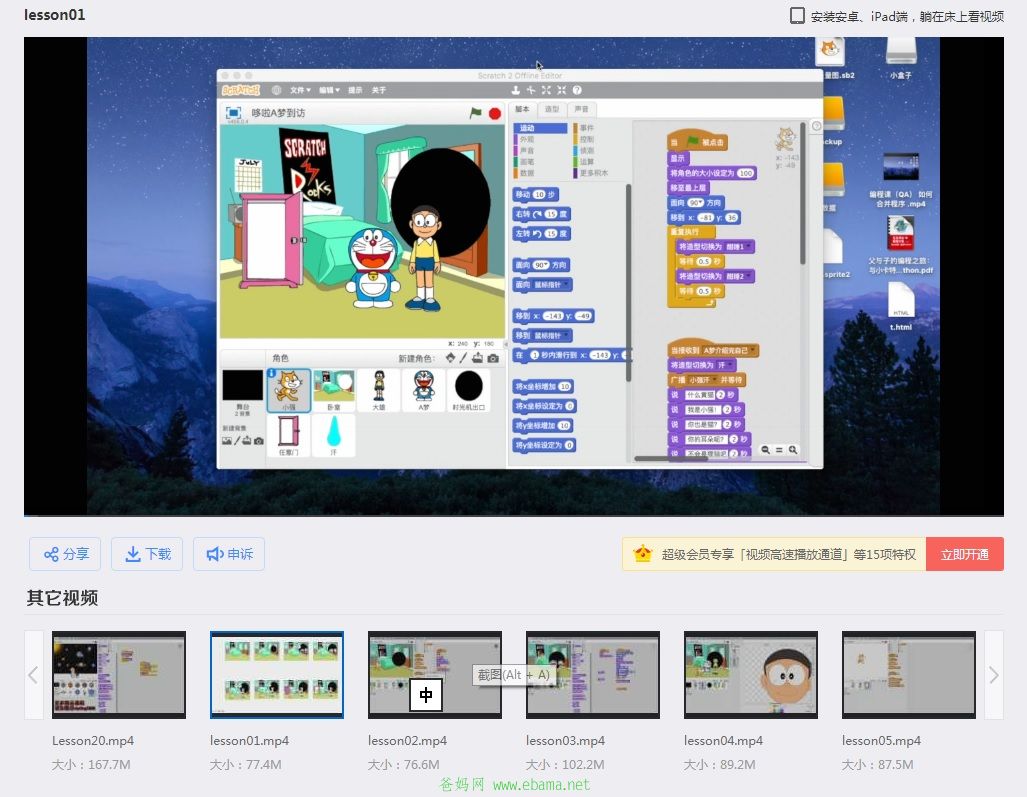Select the 卧室 sprite thumbnail

[333, 390]
